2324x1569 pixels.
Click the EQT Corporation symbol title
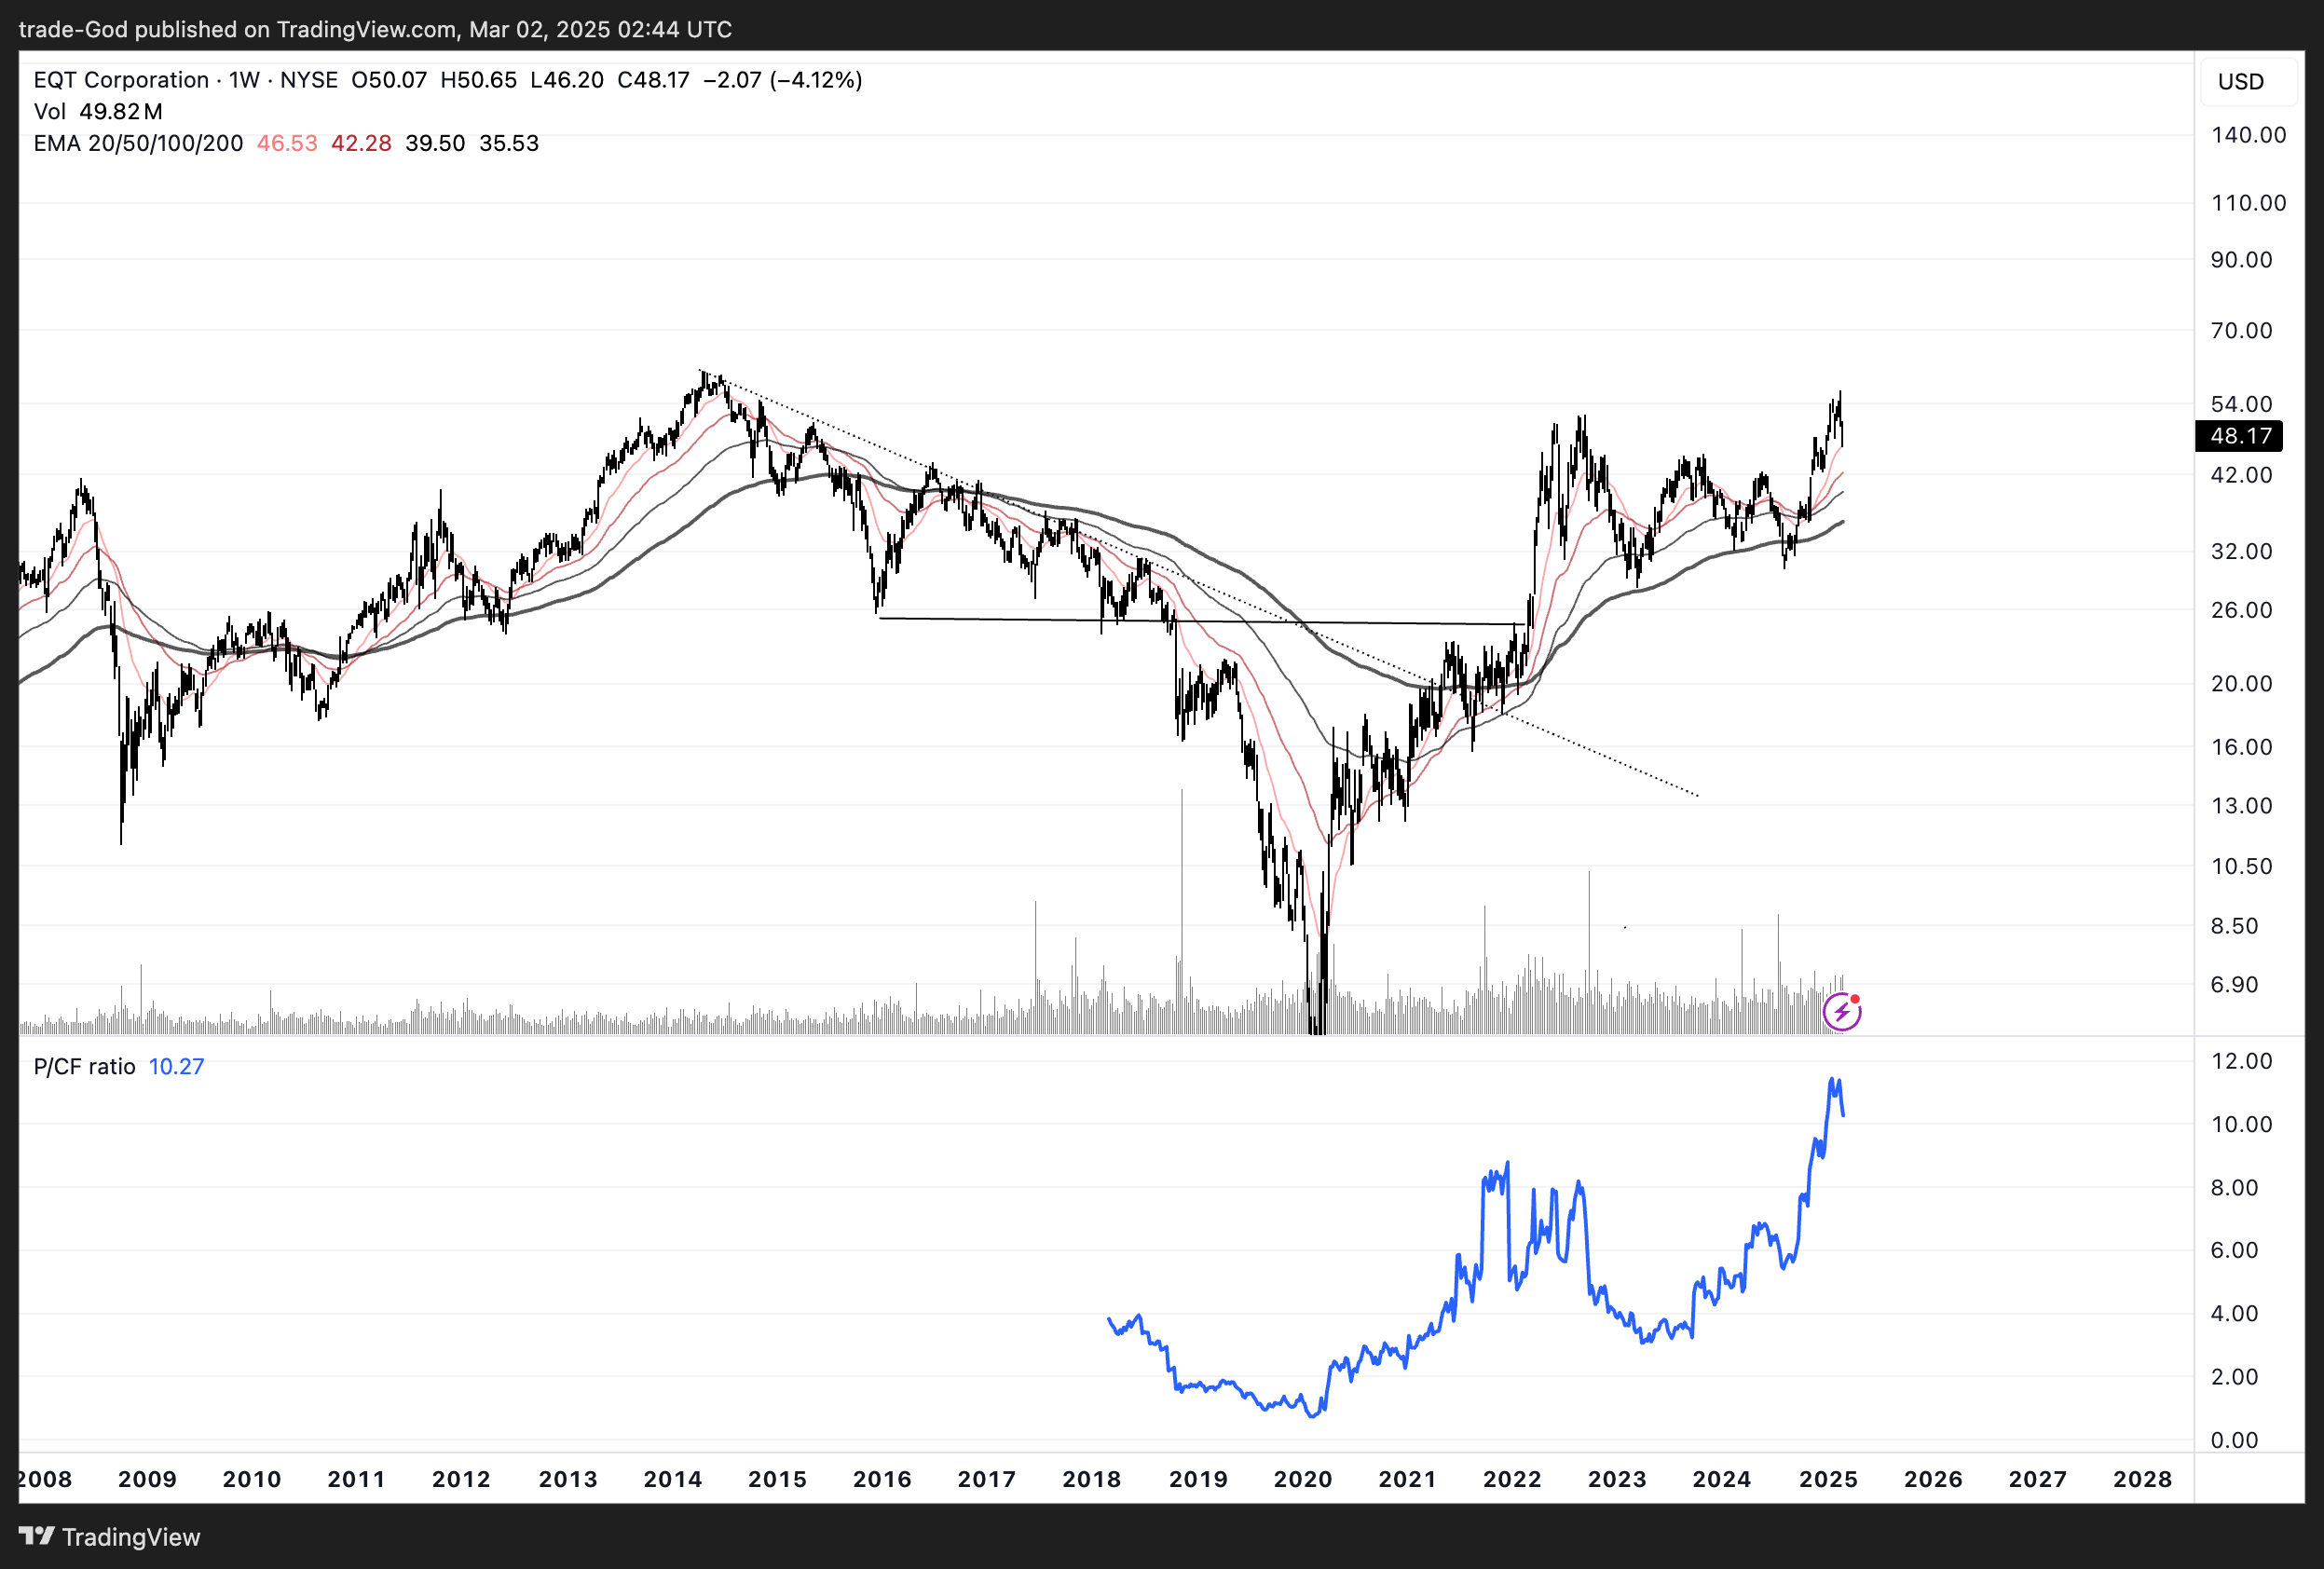[x=121, y=80]
